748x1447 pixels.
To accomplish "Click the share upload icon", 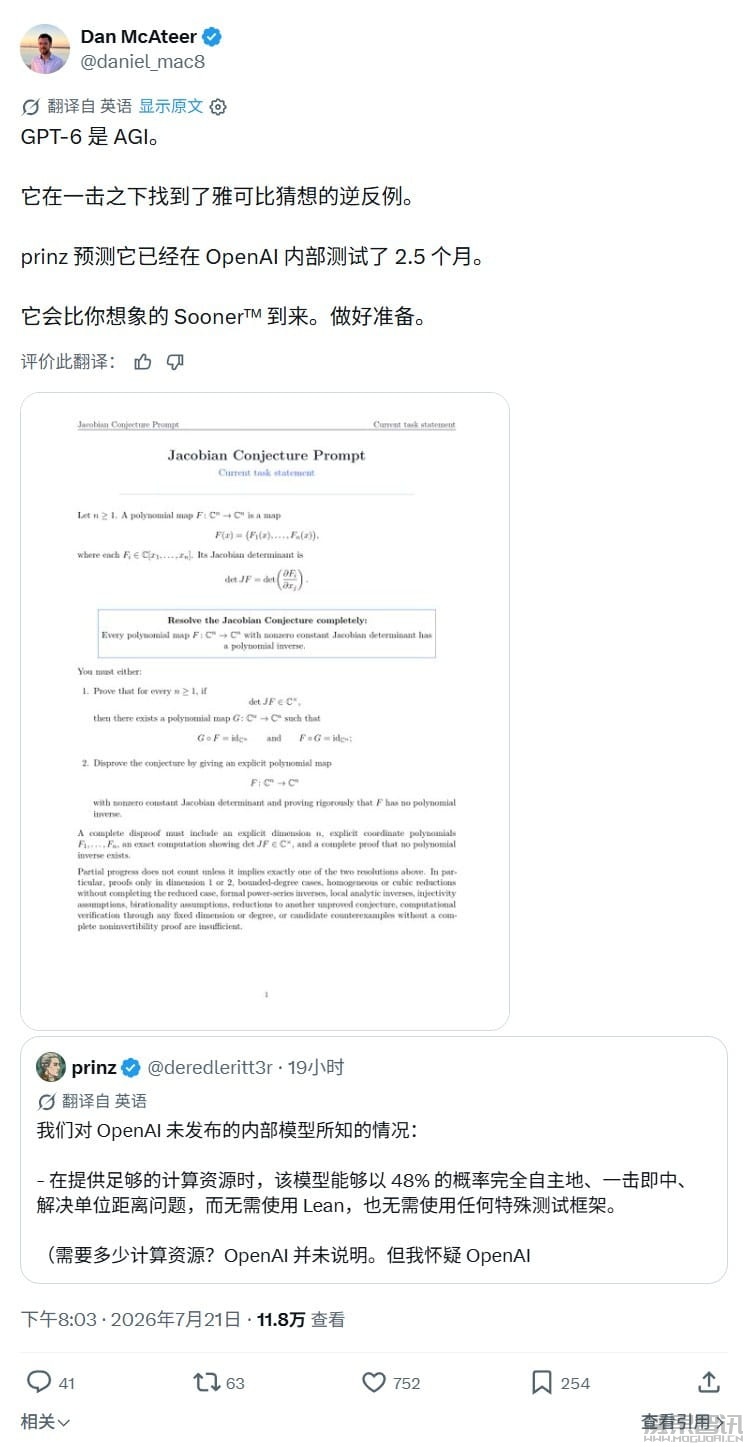I will click(x=709, y=1381).
